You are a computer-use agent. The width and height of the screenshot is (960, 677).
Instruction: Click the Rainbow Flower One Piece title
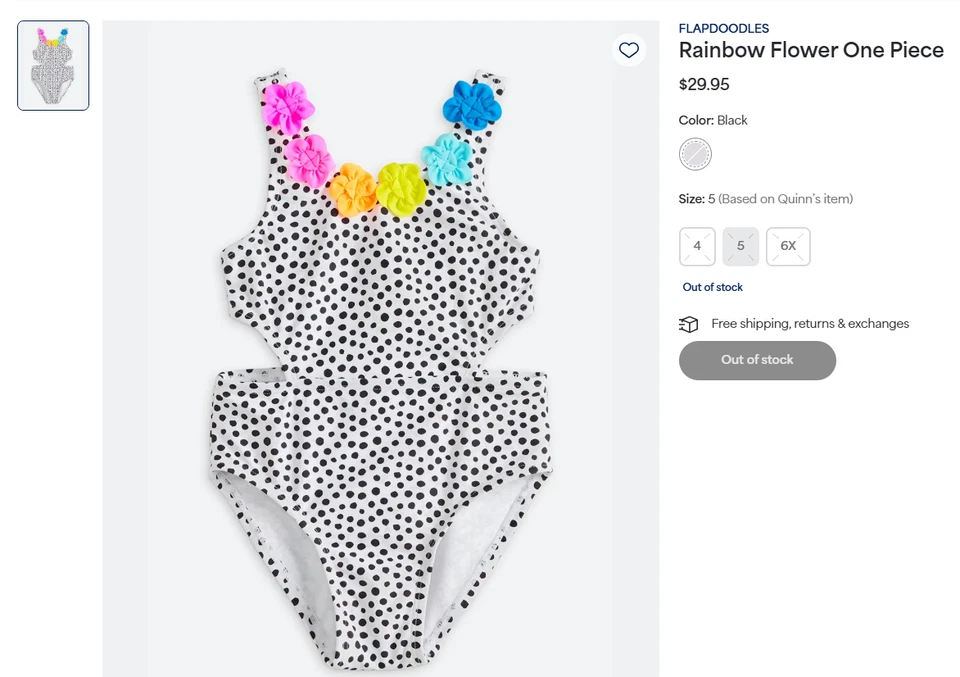(x=811, y=51)
